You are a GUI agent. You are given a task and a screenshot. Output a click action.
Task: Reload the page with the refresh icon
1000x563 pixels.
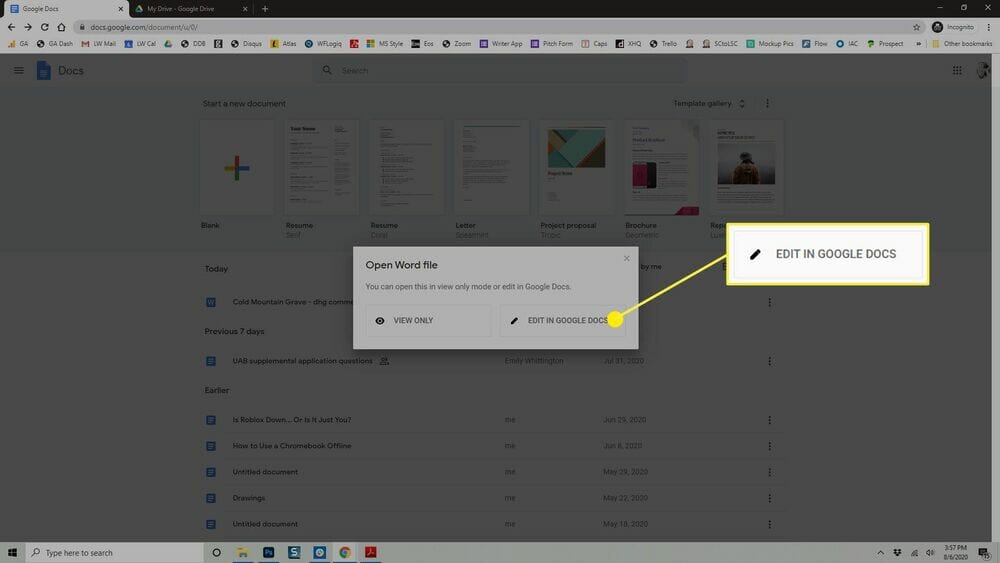point(45,27)
